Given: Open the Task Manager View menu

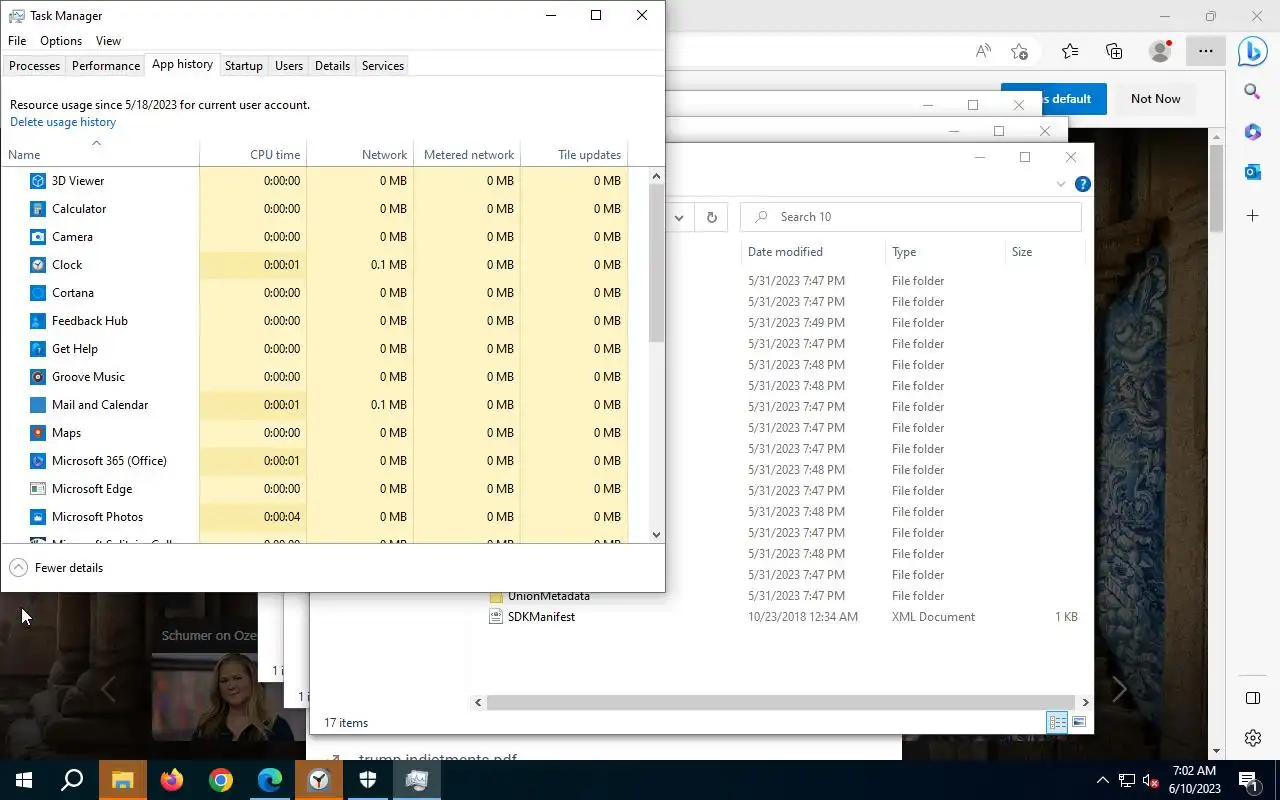Looking at the screenshot, I should coord(108,41).
